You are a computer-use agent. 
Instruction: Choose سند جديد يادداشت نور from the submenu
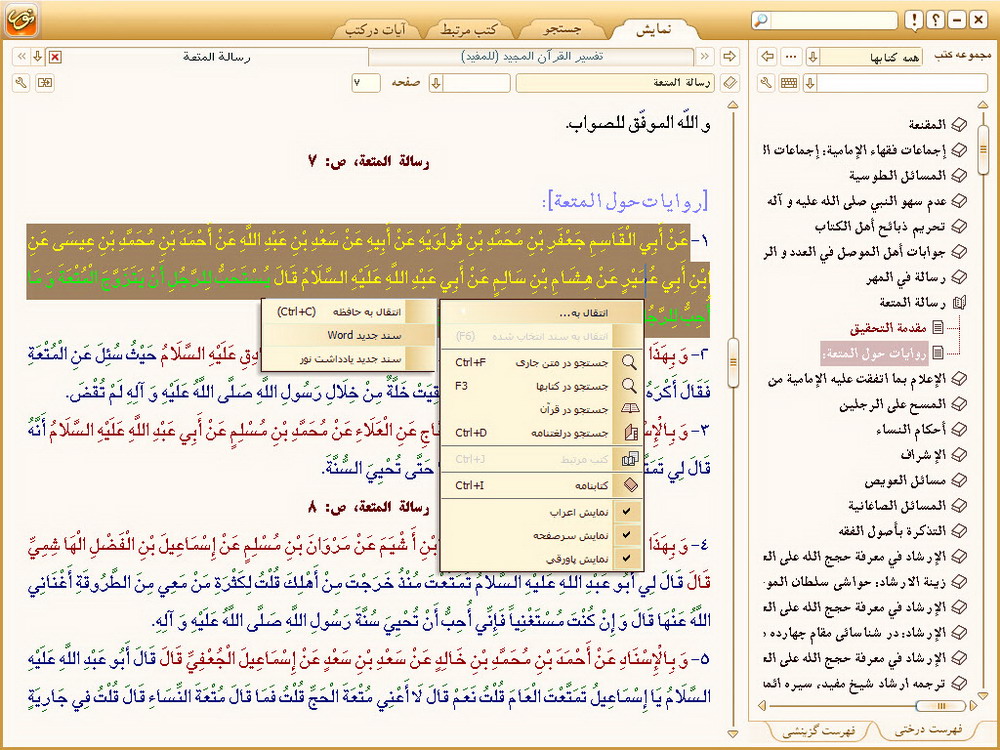point(348,358)
